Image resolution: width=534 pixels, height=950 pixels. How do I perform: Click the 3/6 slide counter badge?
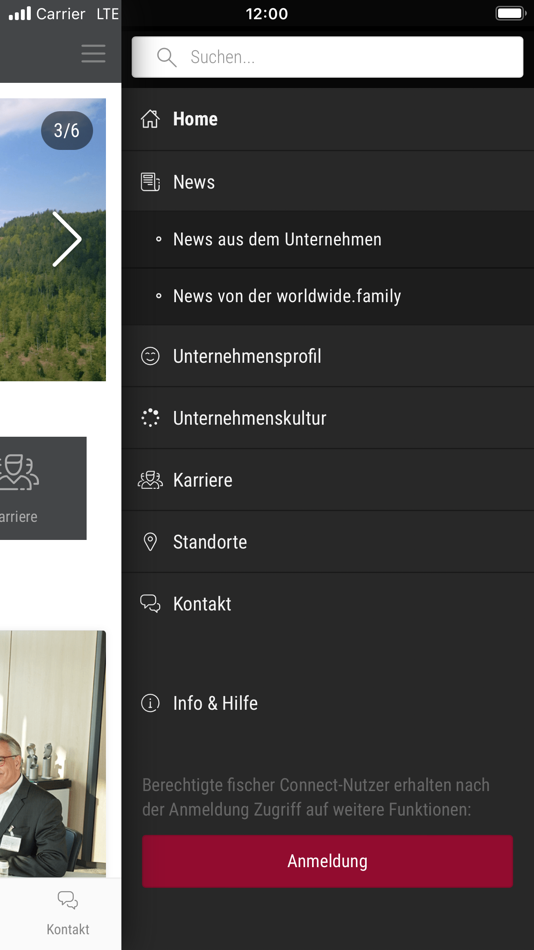click(x=67, y=130)
